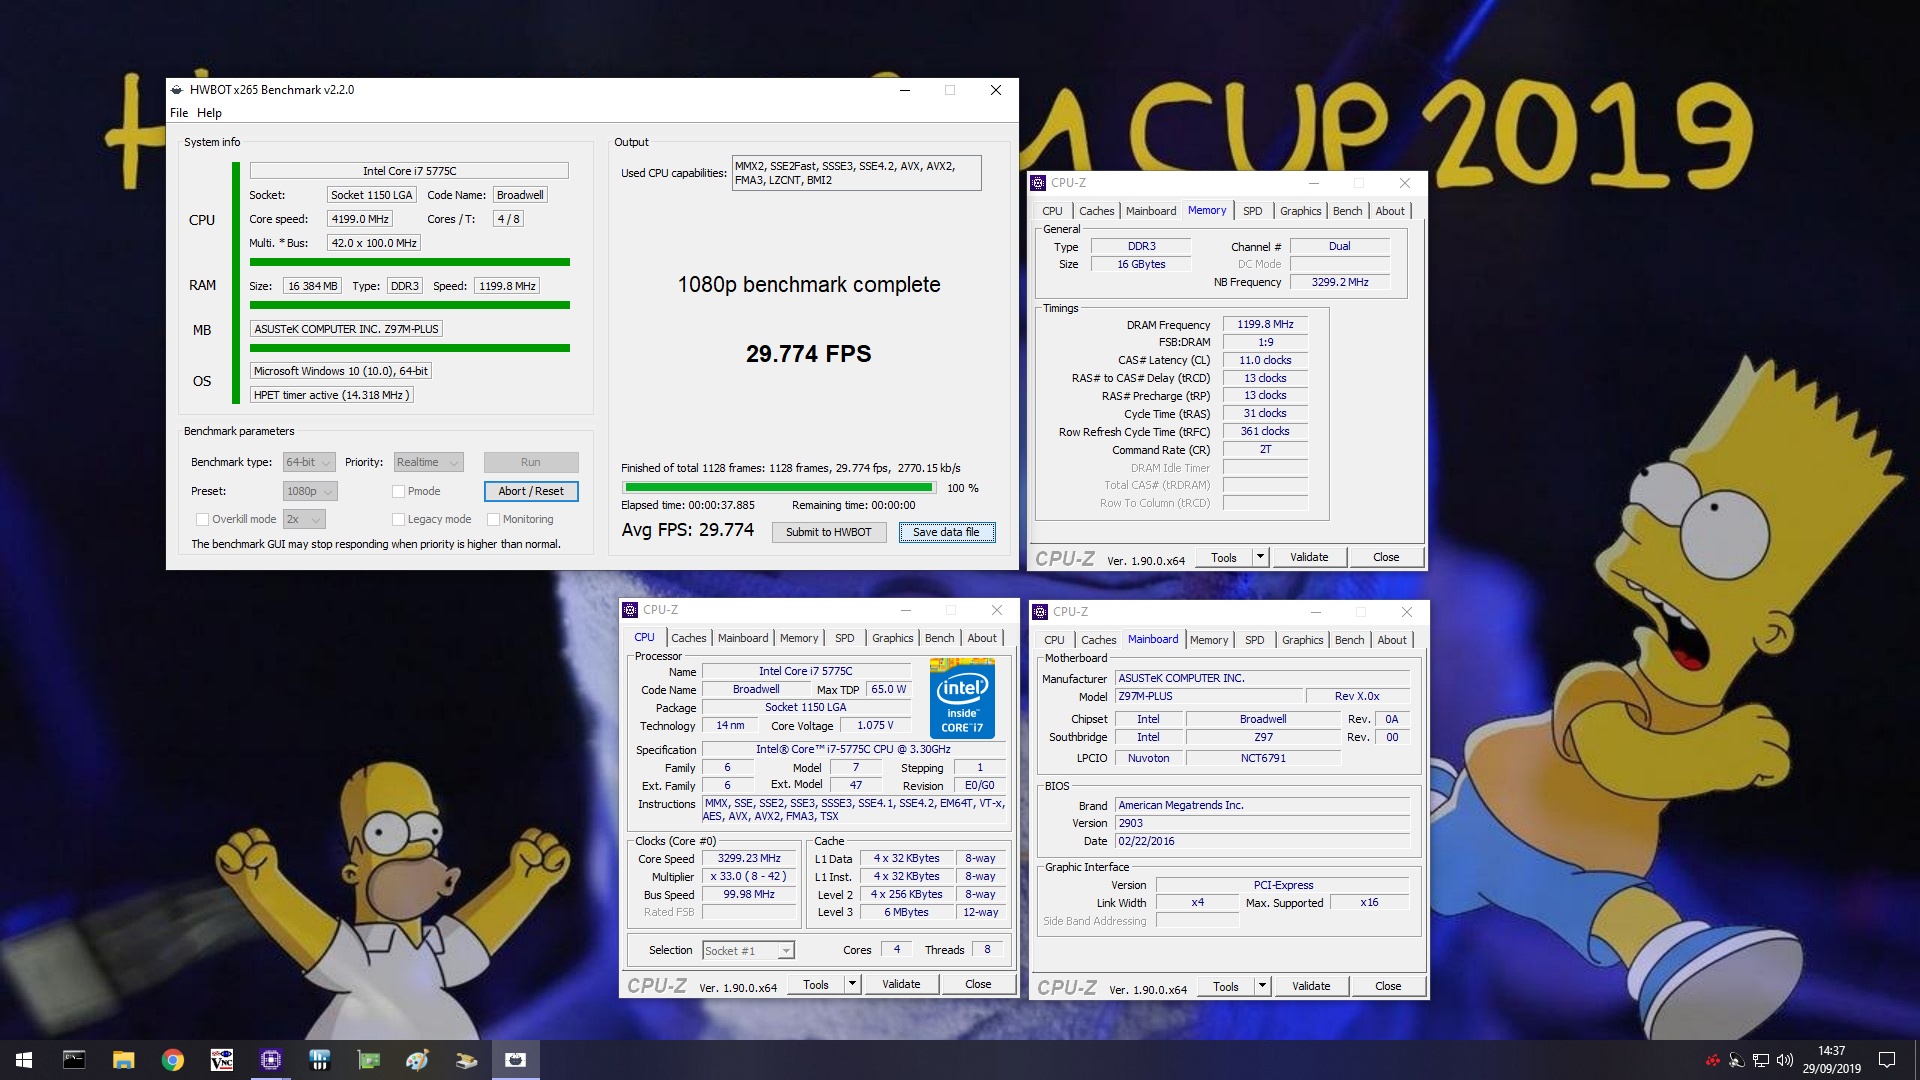Click Save data file button
1920x1080 pixels.
(946, 532)
